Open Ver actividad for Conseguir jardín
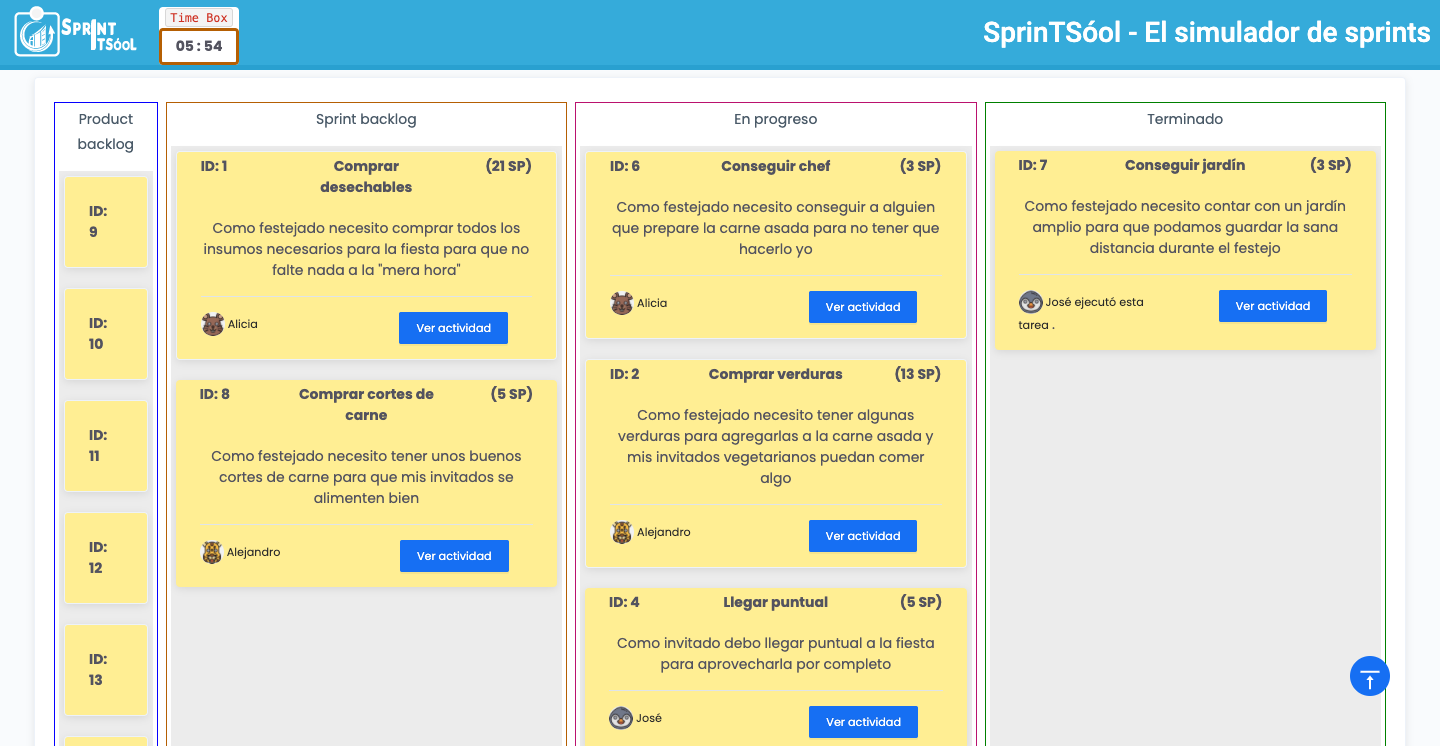 [x=1273, y=306]
